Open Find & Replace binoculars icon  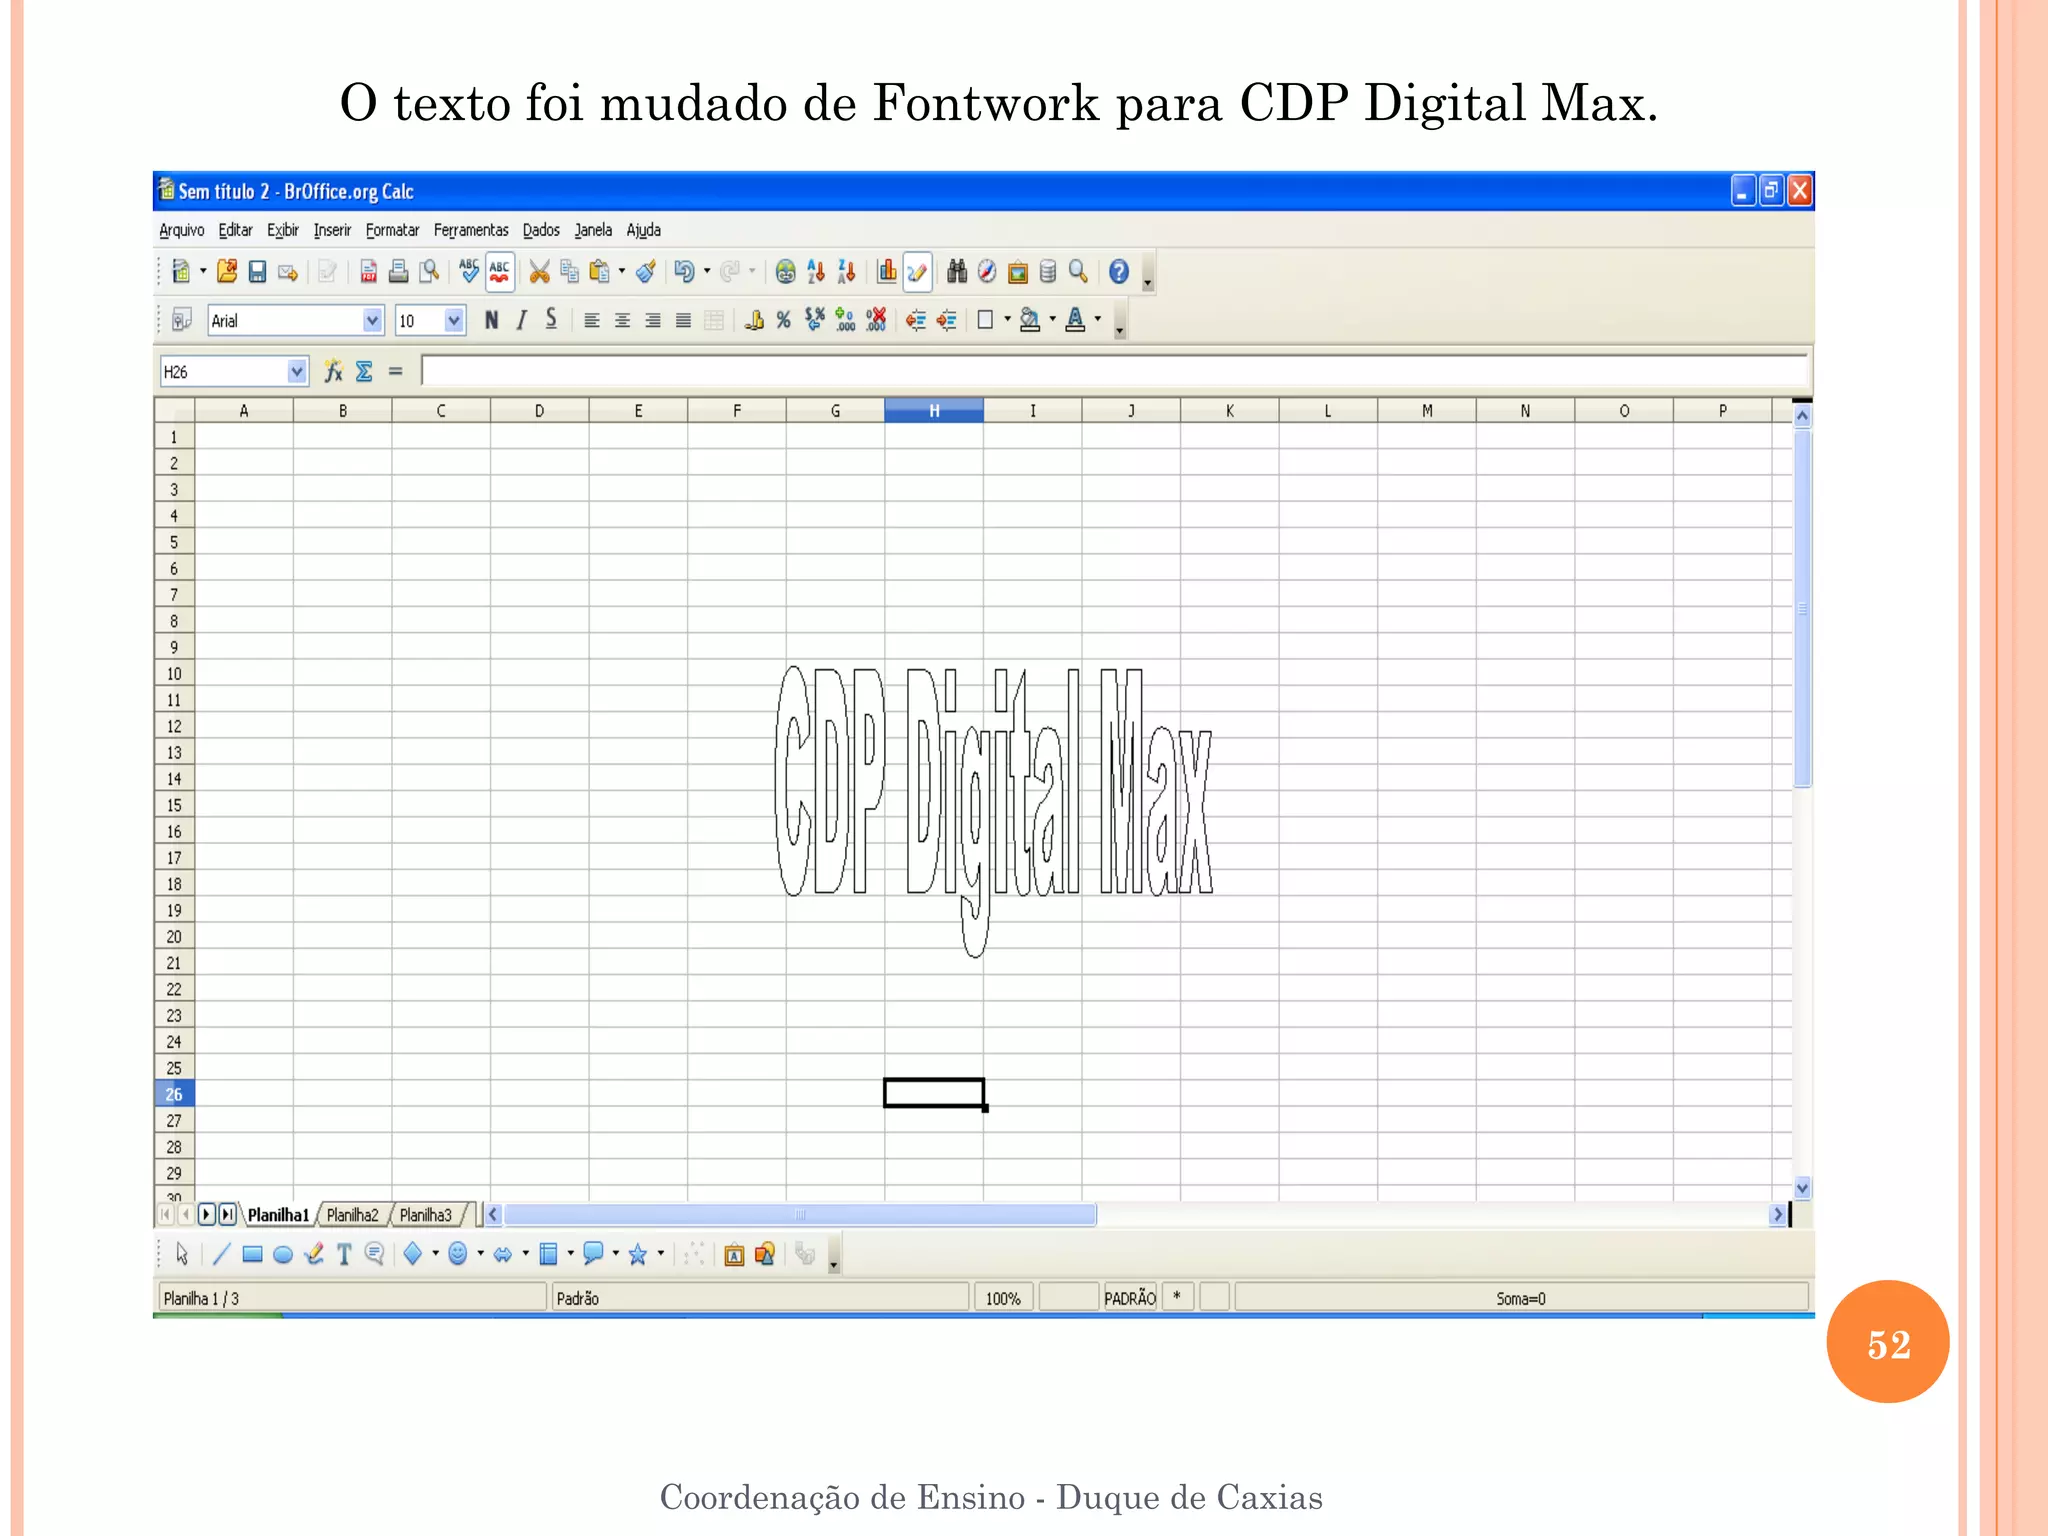(957, 272)
